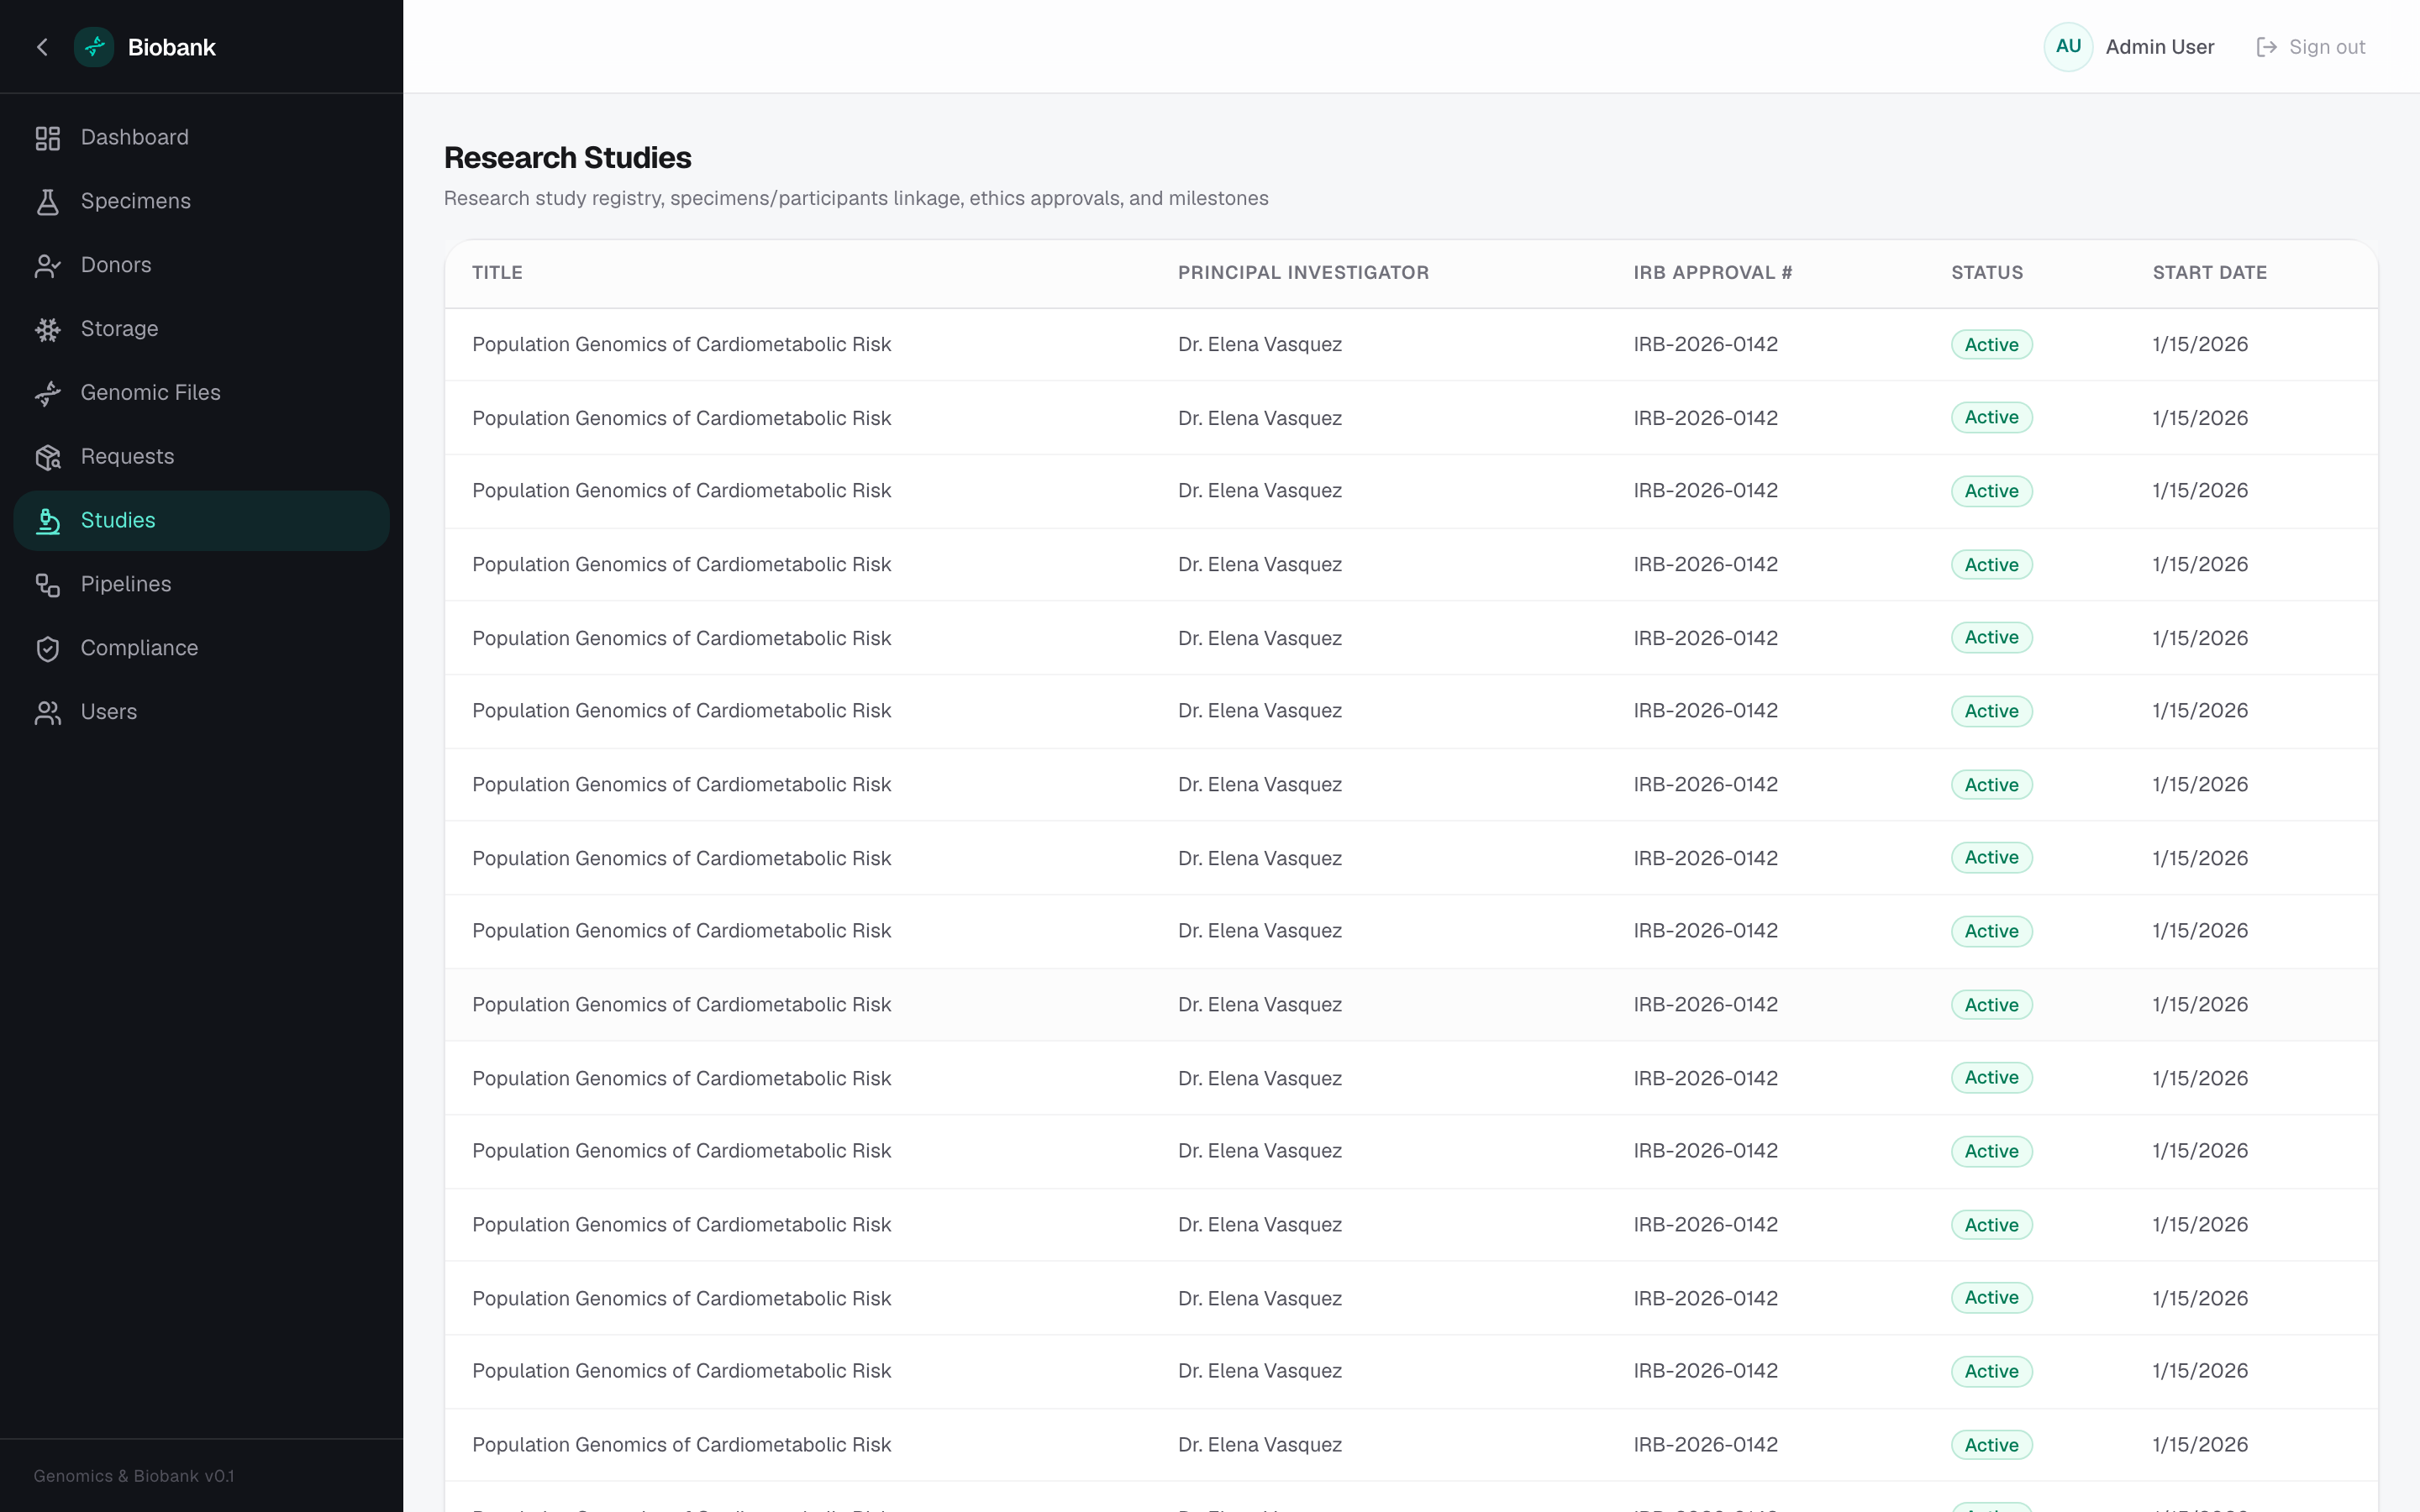Viewport: 2420px width, 1512px height.
Task: Click the Users group icon
Action: tap(47, 713)
